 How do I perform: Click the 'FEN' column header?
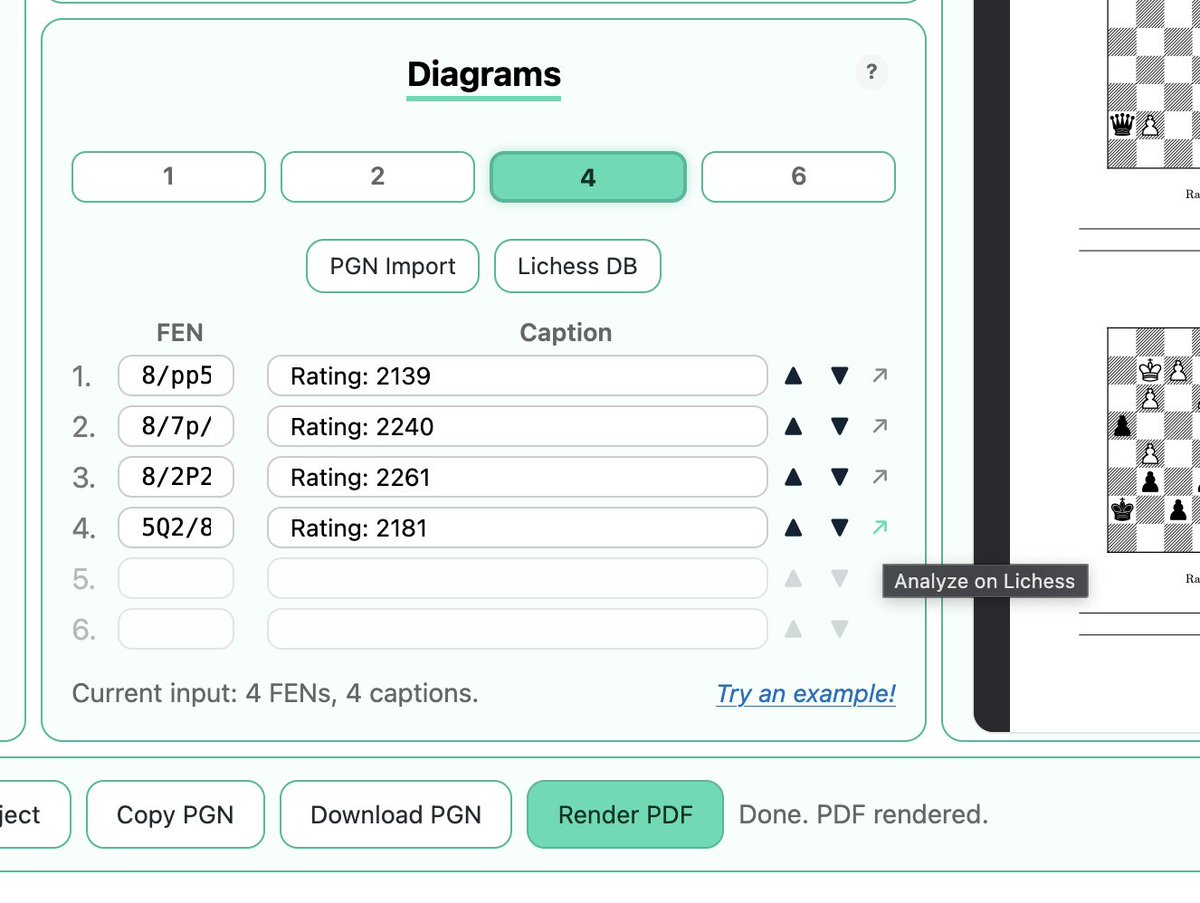(x=180, y=333)
